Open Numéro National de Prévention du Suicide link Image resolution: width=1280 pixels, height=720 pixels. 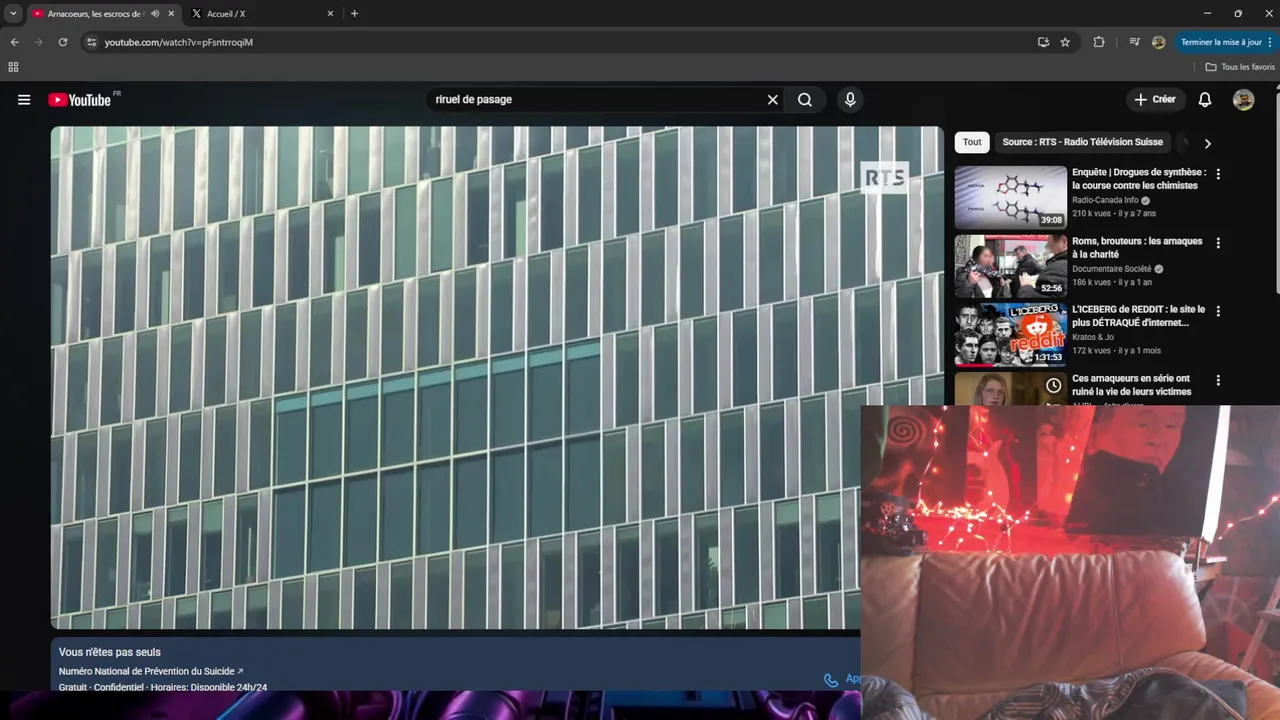(151, 671)
